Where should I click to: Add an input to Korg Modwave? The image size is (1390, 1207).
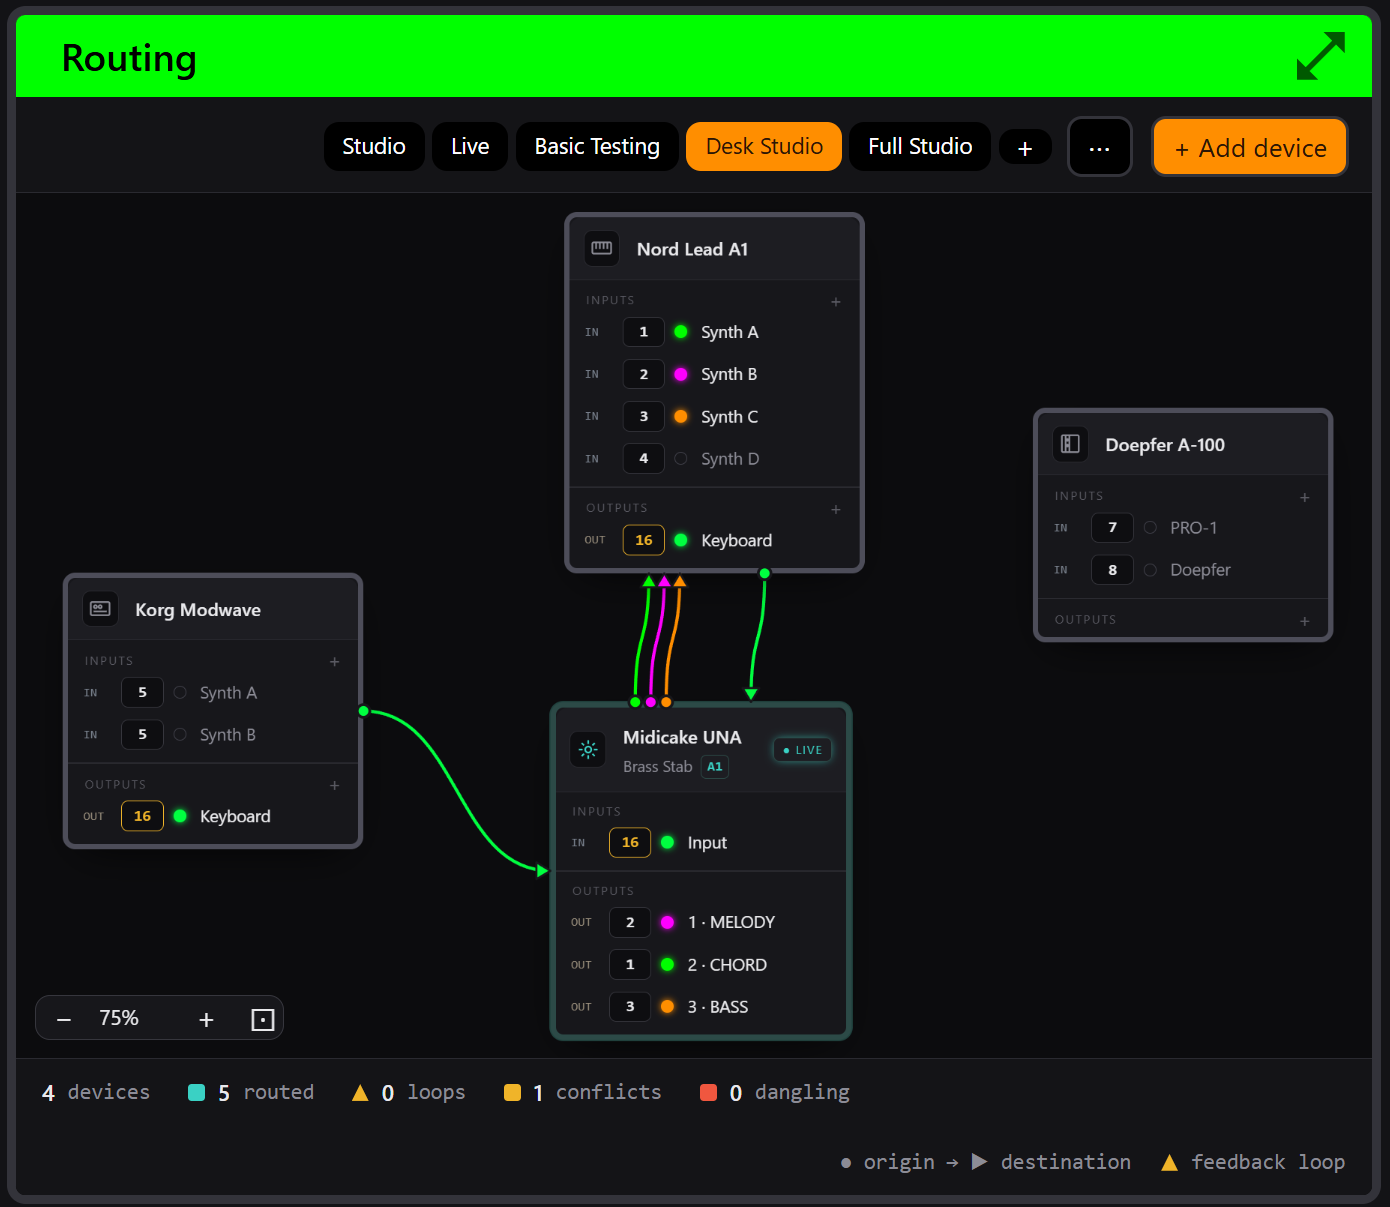[335, 662]
